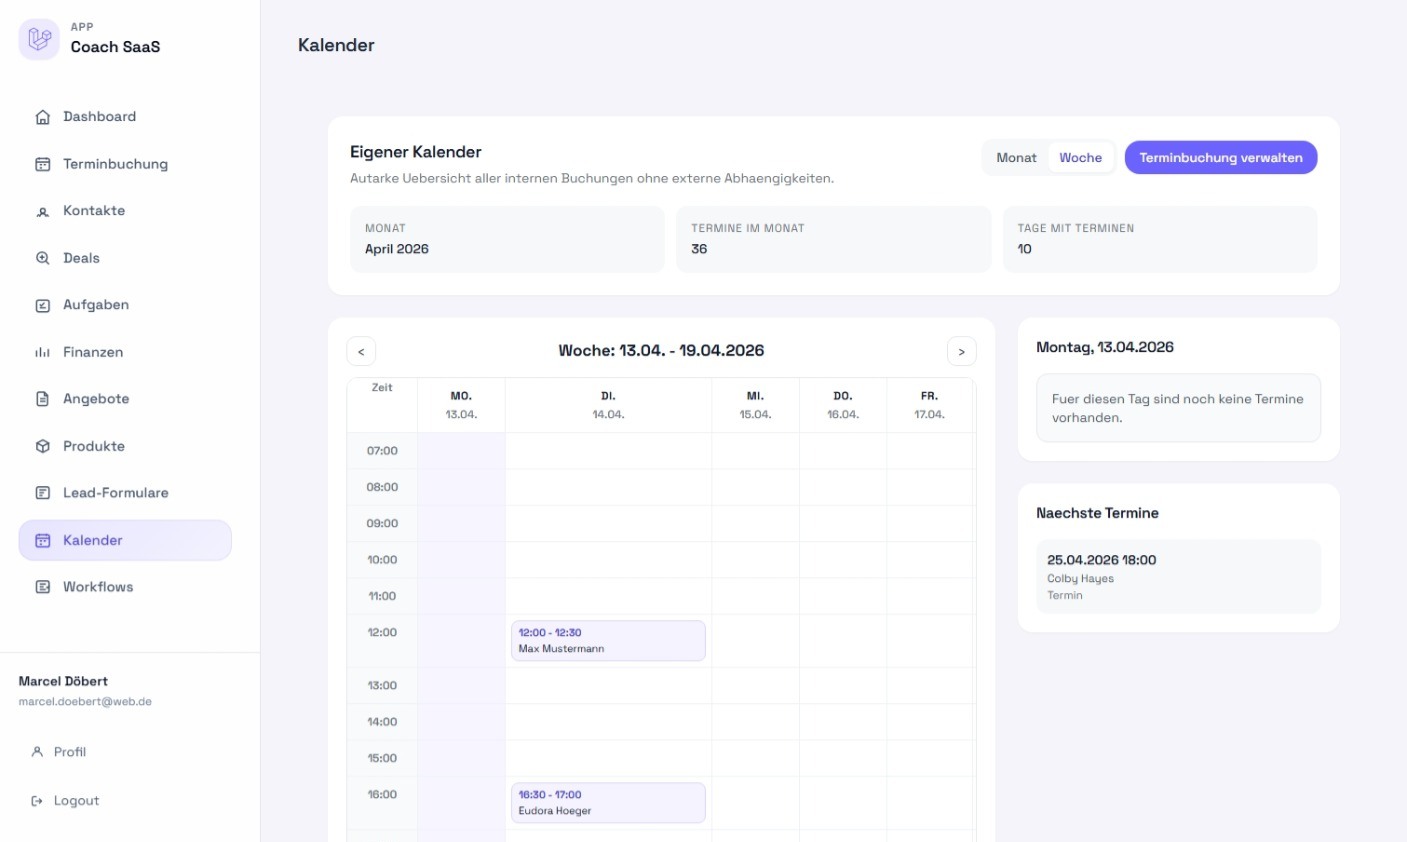Open the Finanzen page
Image resolution: width=1407 pixels, height=842 pixels.
click(125, 352)
